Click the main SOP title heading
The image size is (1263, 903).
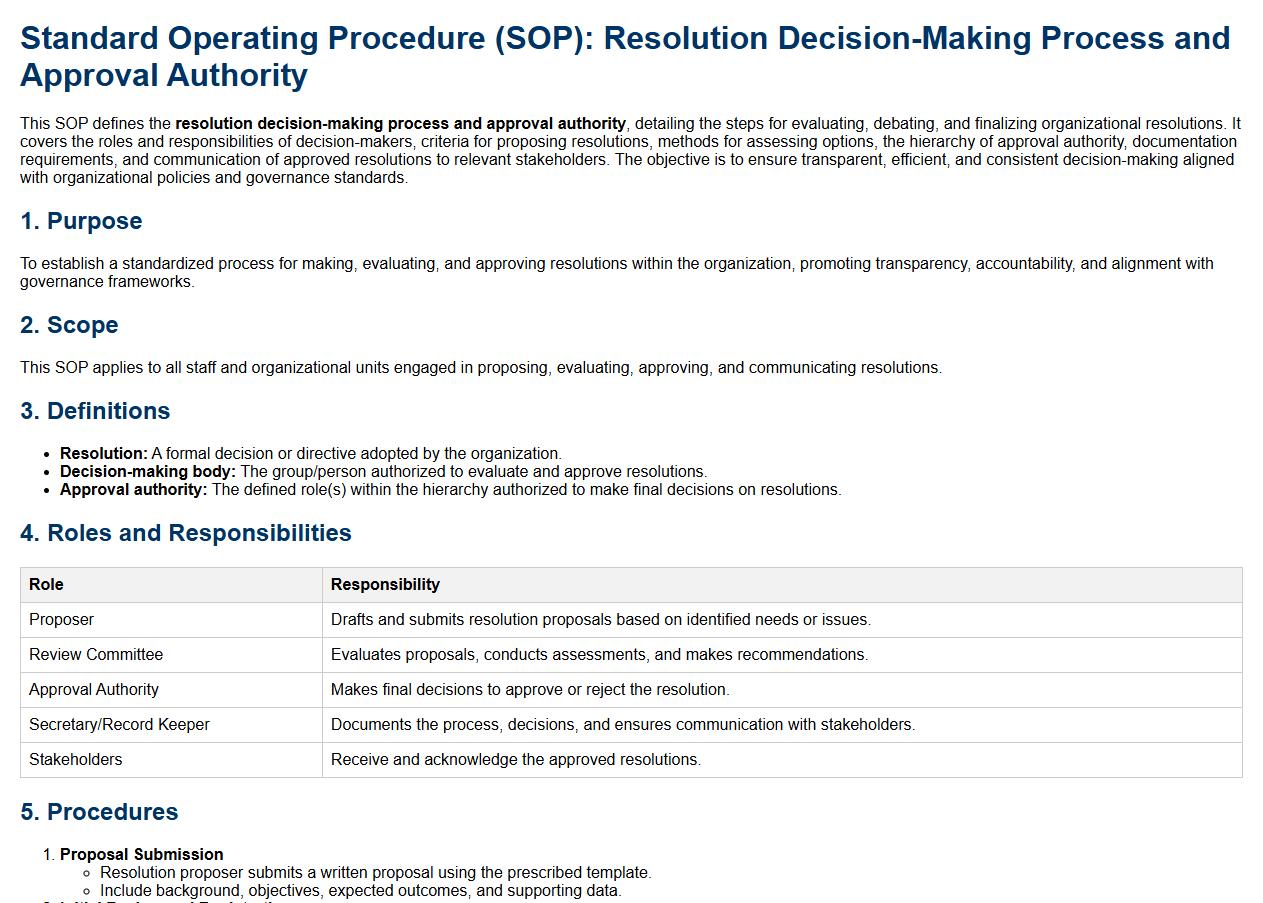624,56
